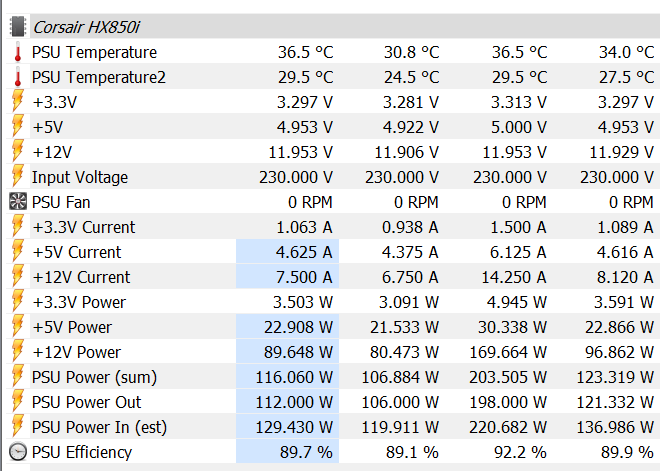Click the 92.2 % PSU Efficiency value
Viewport: 666px width, 471px height.
click(520, 452)
